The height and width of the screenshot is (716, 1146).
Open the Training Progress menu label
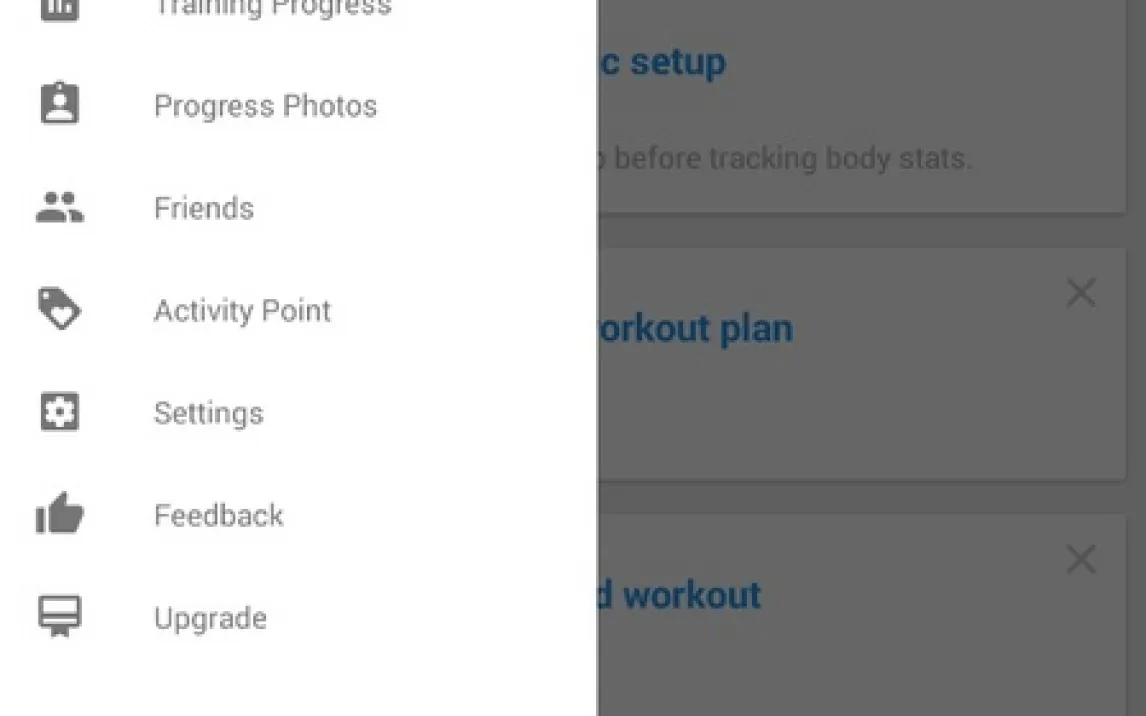[x=272, y=8]
